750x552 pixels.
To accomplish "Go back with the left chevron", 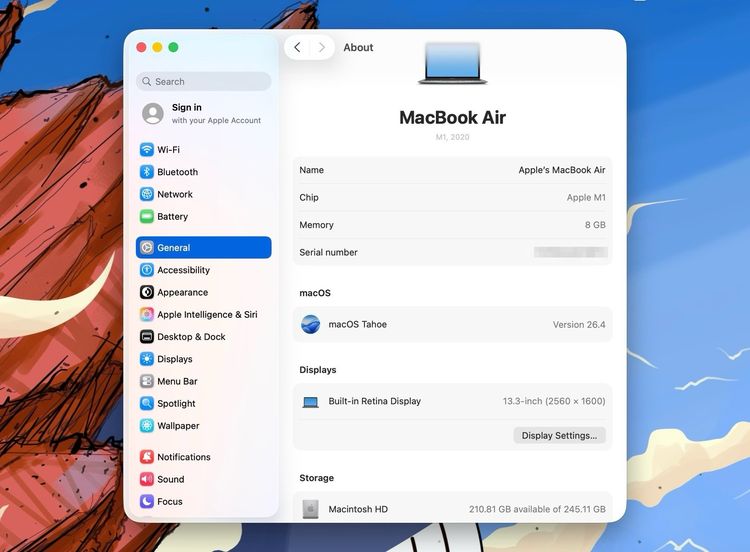I will coord(298,47).
